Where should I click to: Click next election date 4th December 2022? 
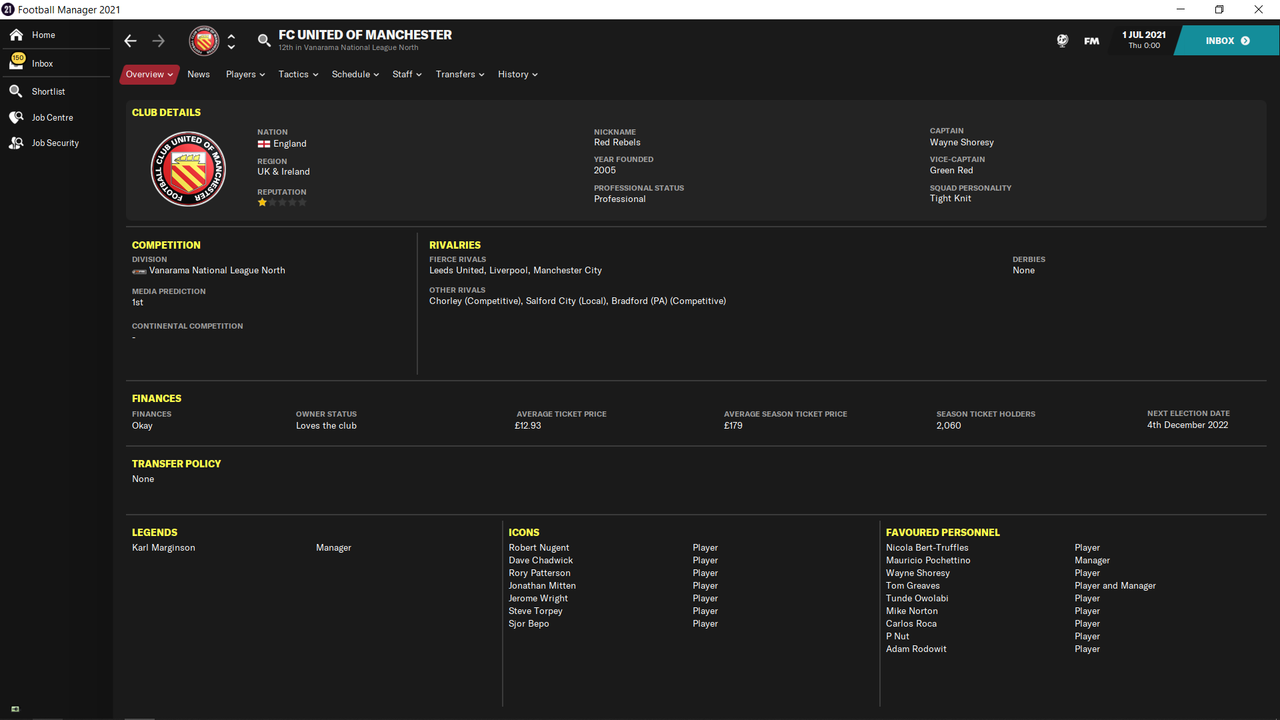(1188, 425)
